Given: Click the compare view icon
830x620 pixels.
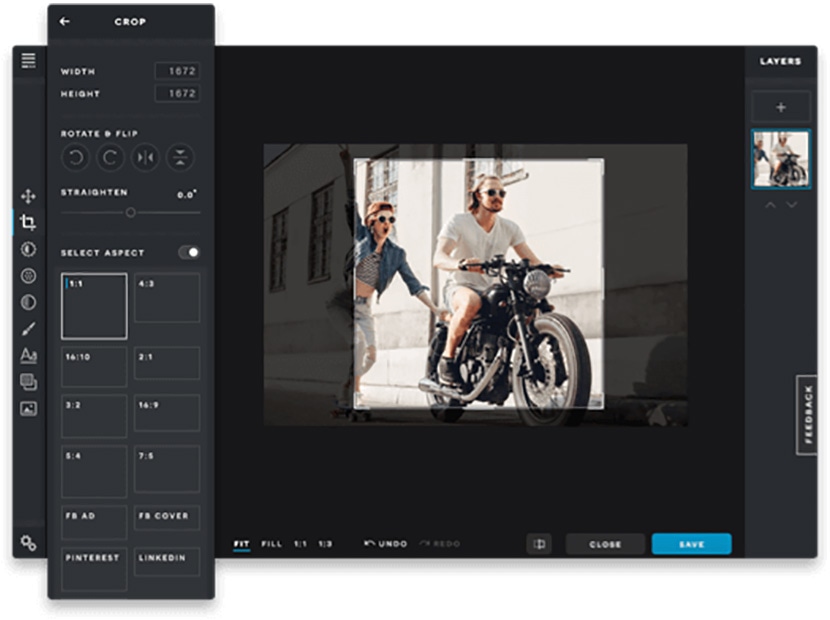Looking at the screenshot, I should point(539,544).
